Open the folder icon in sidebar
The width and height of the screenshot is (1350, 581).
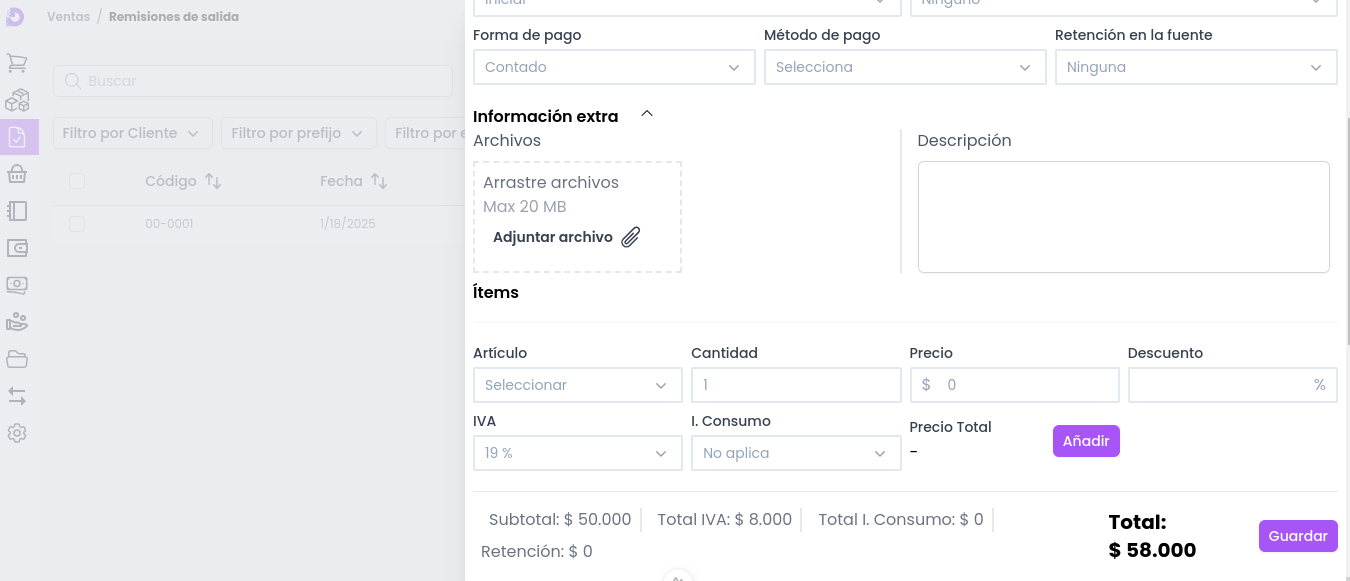(17, 359)
